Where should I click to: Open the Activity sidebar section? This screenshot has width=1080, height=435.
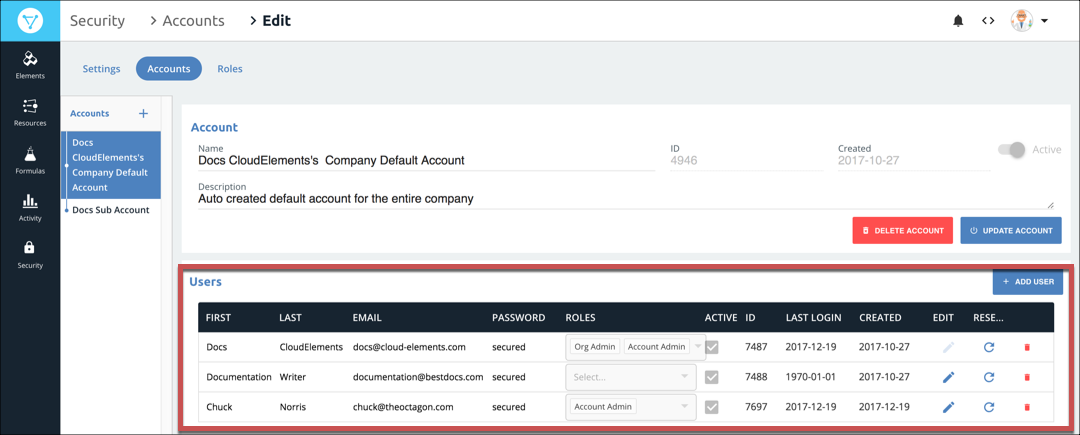[30, 208]
